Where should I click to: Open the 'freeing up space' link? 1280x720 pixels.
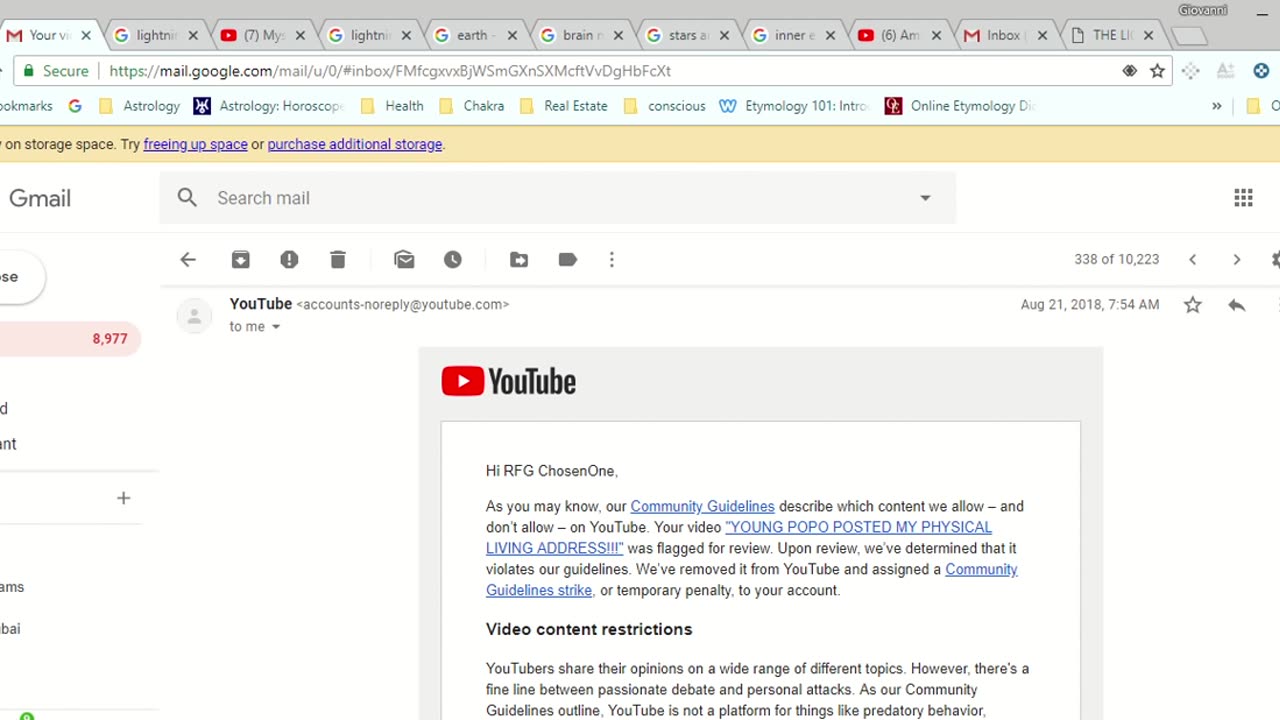[195, 144]
